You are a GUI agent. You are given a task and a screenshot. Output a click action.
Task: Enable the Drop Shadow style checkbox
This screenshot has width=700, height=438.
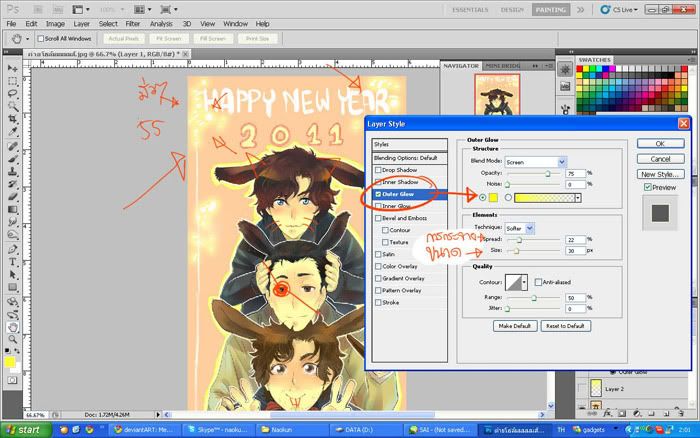(378, 170)
